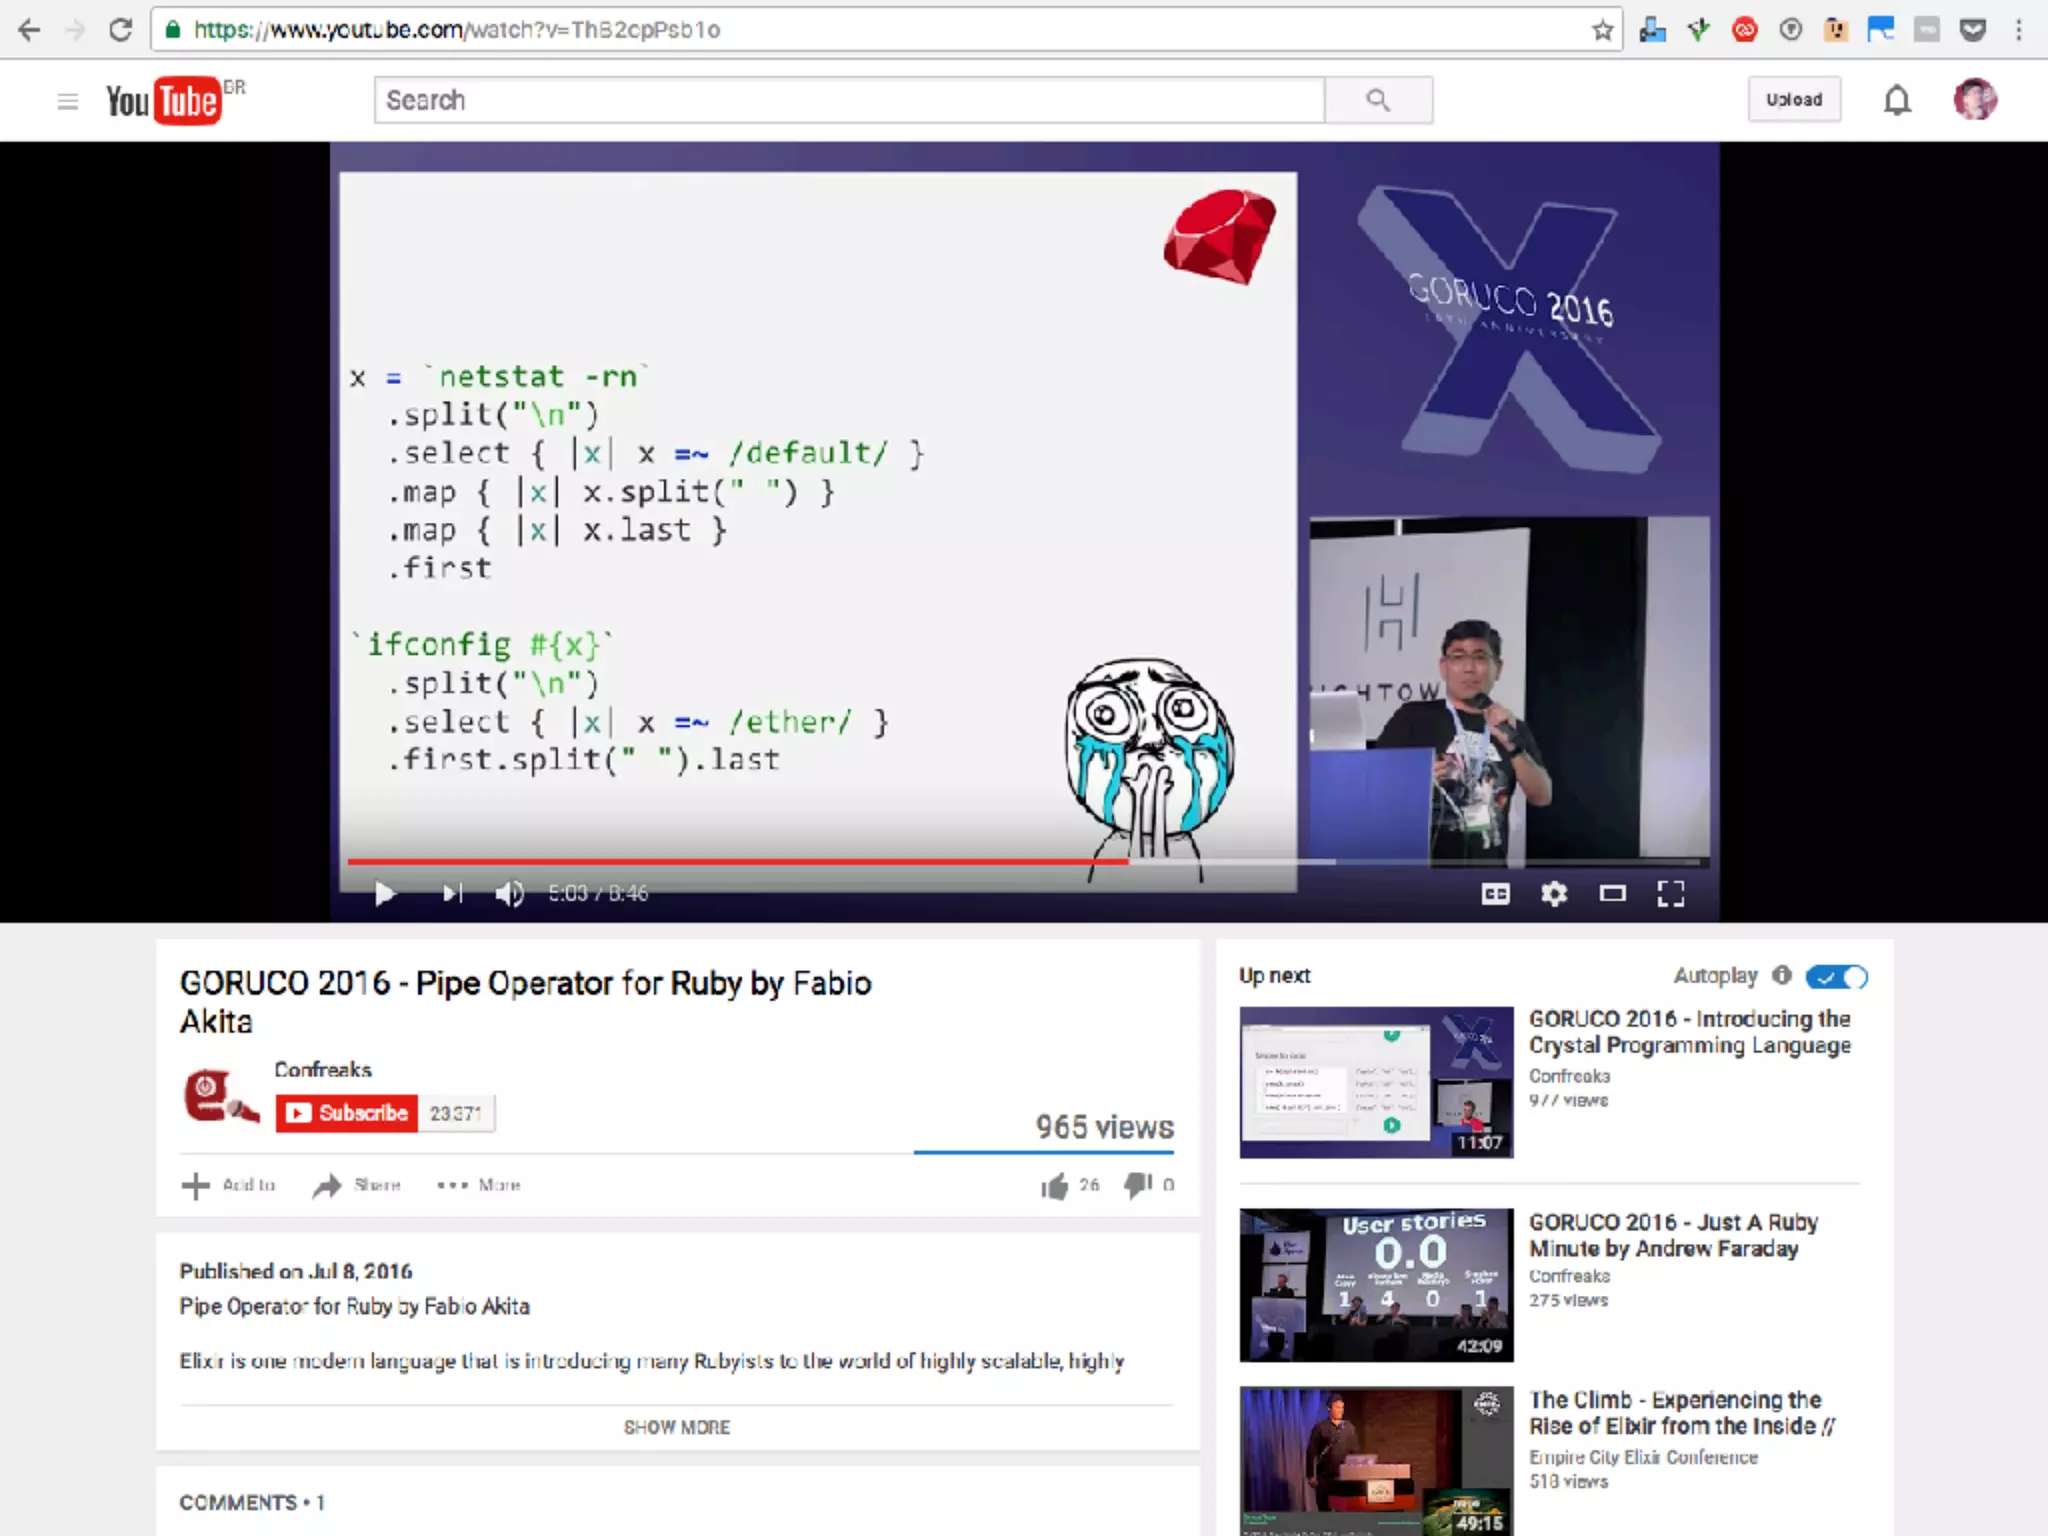Bookmark page with star icon
The width and height of the screenshot is (2048, 1536).
[1602, 30]
